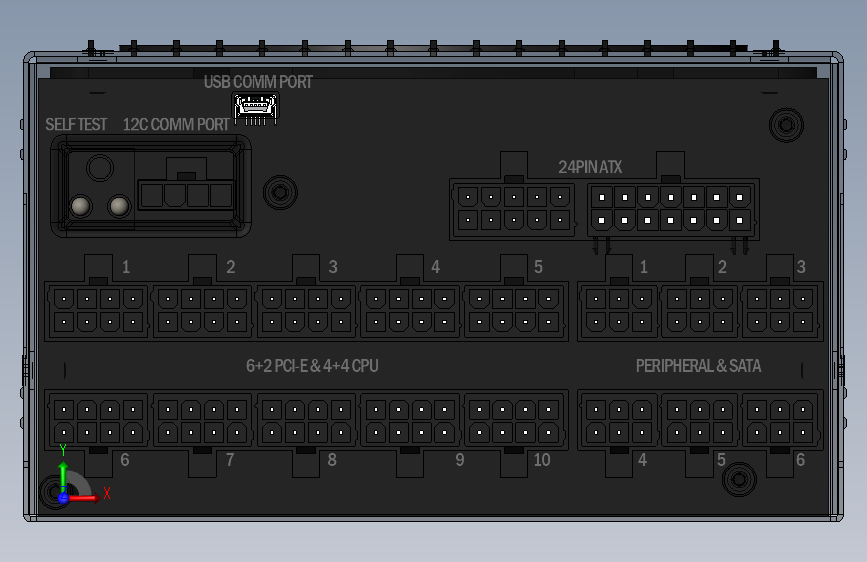Select PCI-E connector number 3
This screenshot has height=562, width=867.
point(306,310)
